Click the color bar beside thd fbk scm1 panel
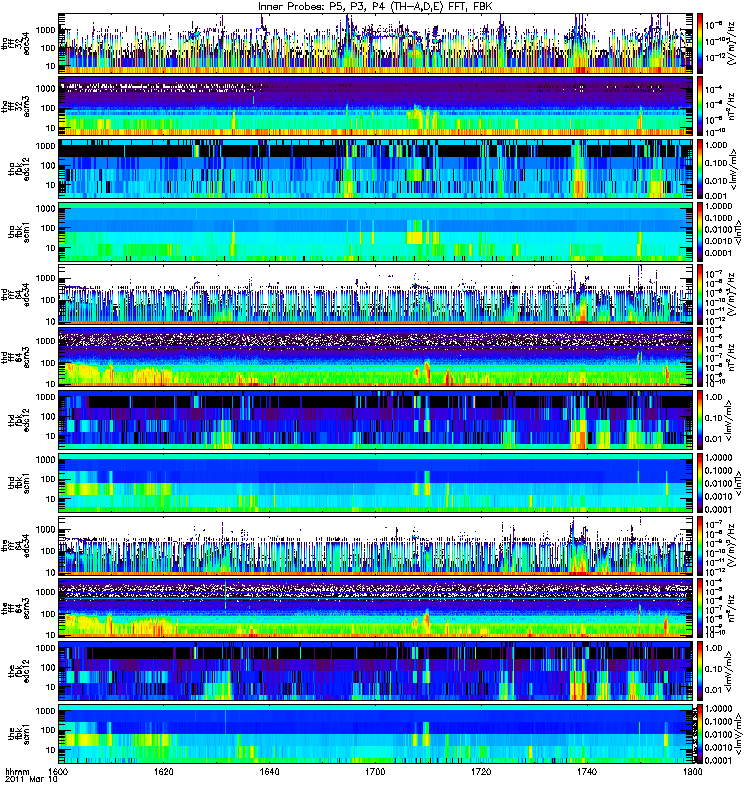The width and height of the screenshot is (750, 800). [x=700, y=483]
